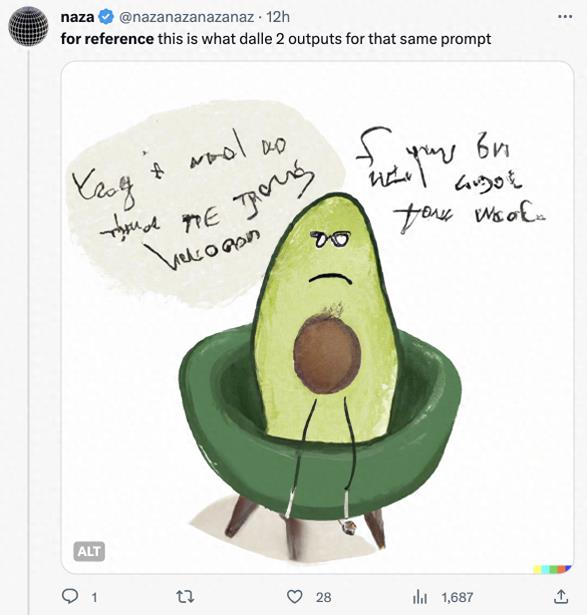The width and height of the screenshot is (587, 615).
Task: Click the view count 1,687
Action: click(x=457, y=597)
